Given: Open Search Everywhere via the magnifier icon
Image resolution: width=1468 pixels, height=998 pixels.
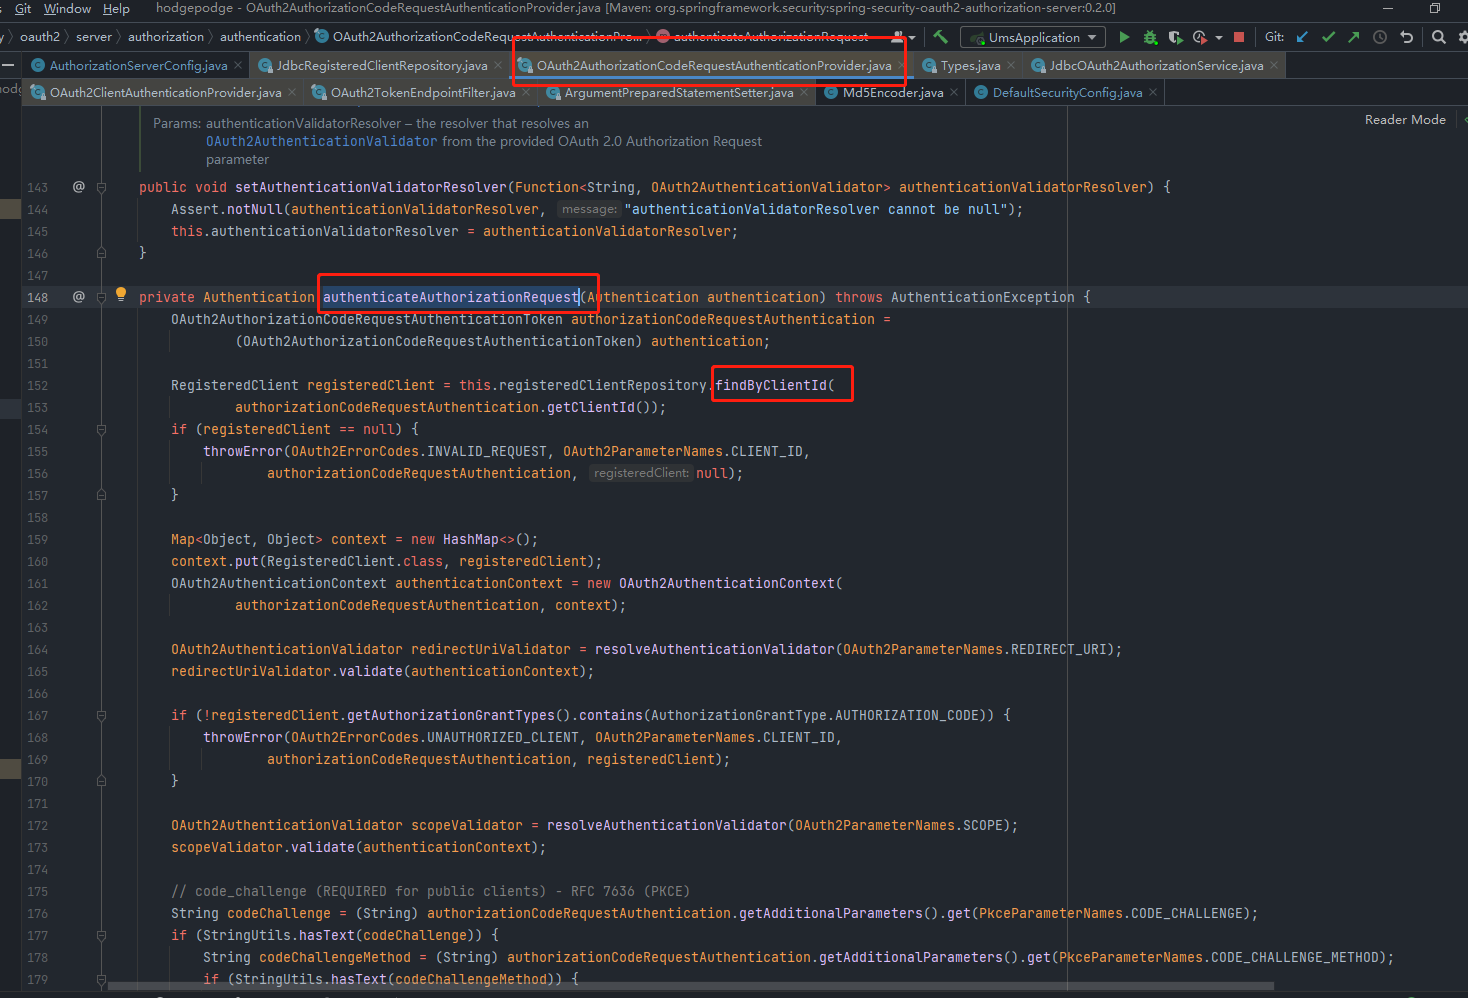Looking at the screenshot, I should tap(1438, 36).
